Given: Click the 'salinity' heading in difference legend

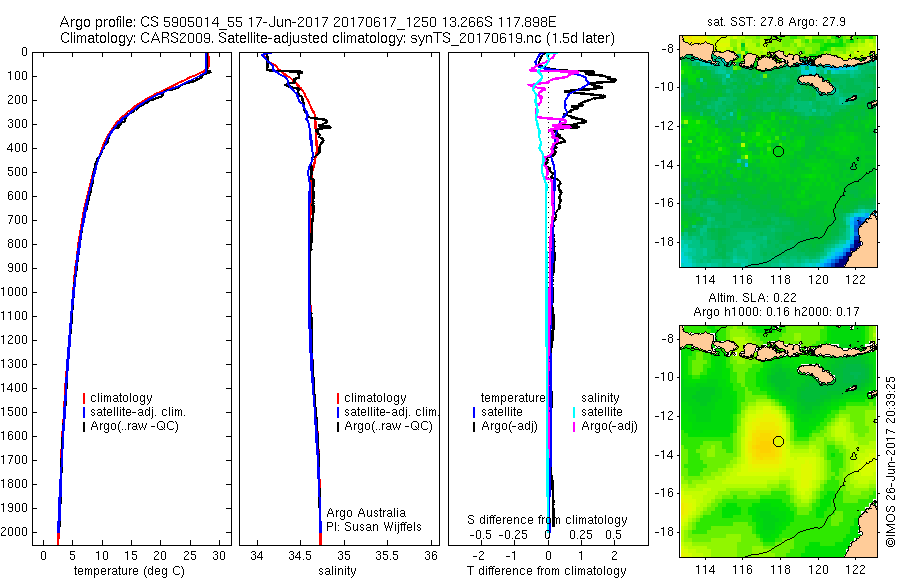Looking at the screenshot, I should pos(600,398).
